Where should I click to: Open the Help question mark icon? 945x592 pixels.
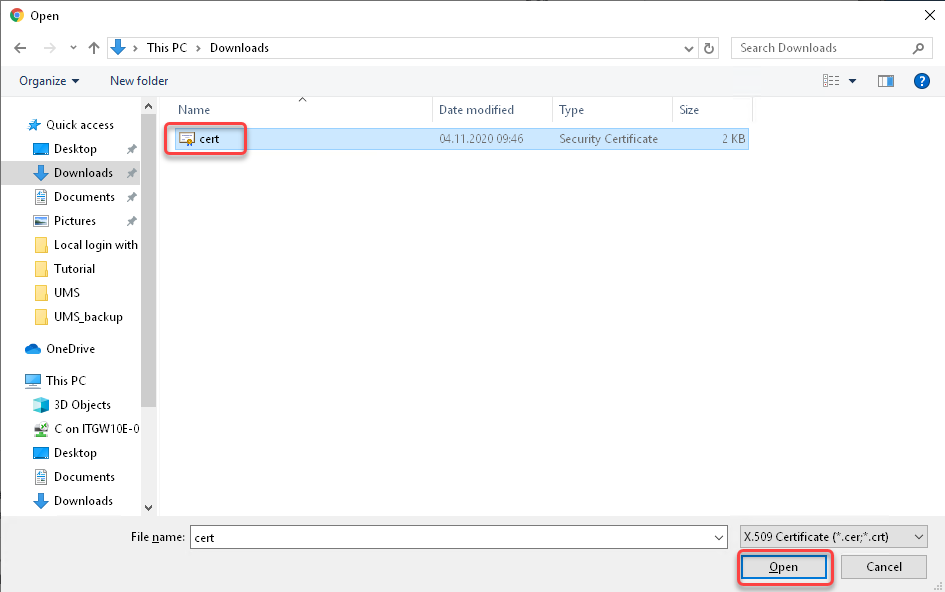coord(922,81)
